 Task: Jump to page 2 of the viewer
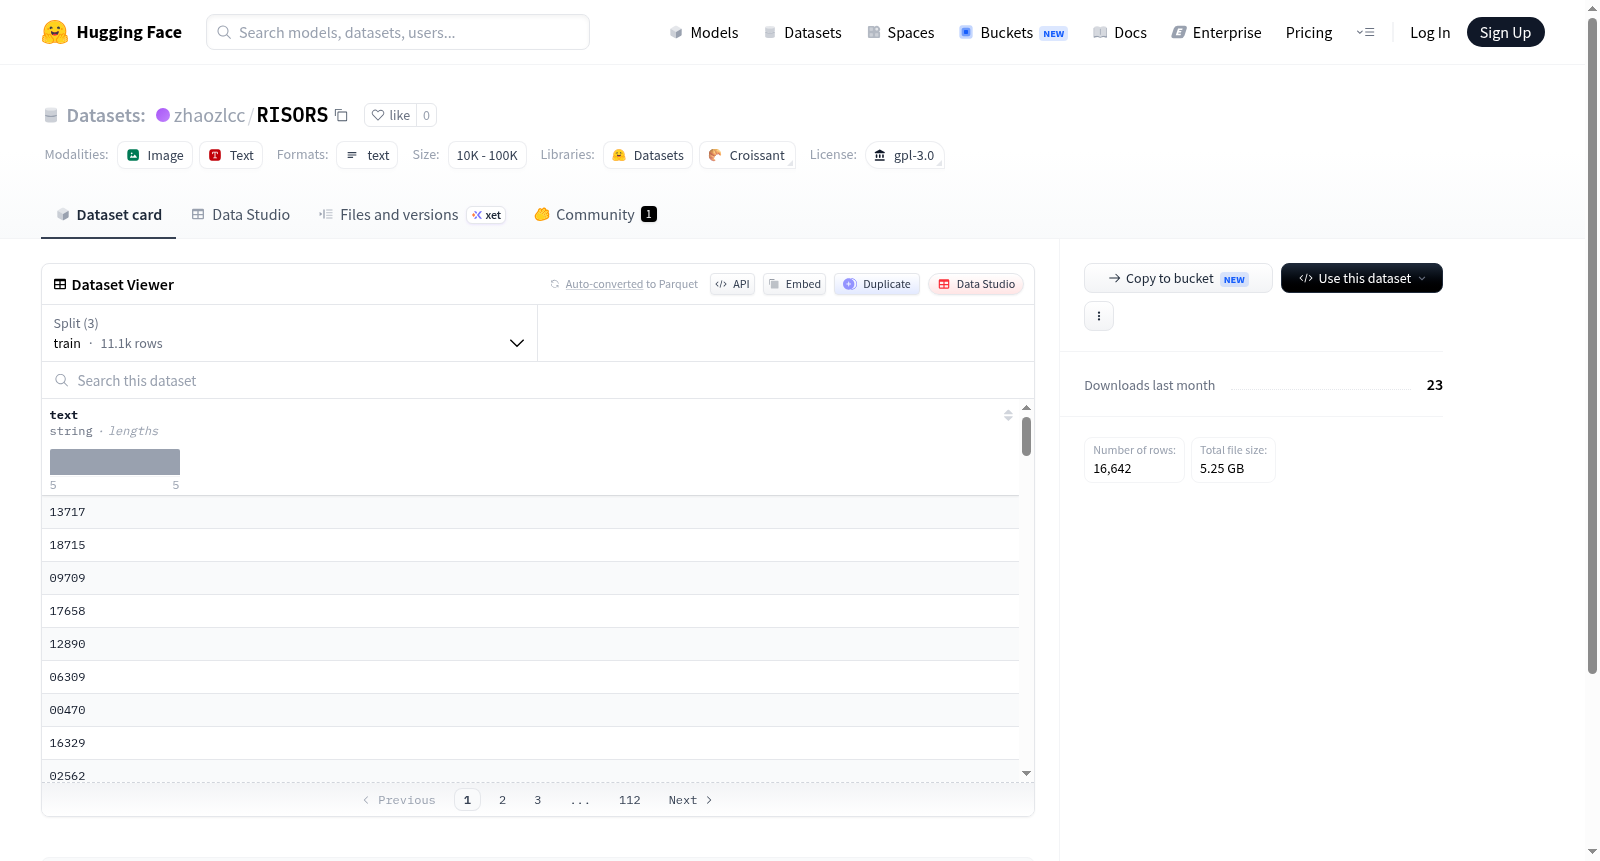coord(502,800)
